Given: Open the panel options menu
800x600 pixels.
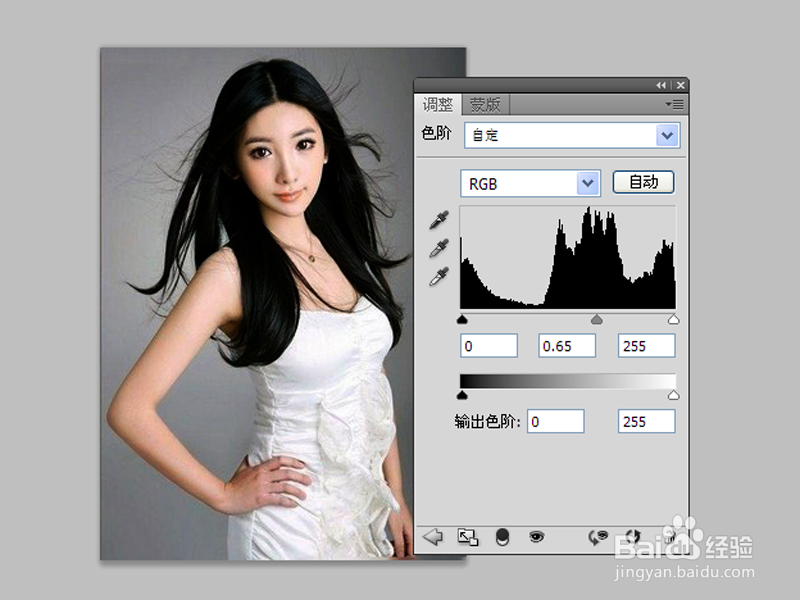Looking at the screenshot, I should (x=674, y=105).
